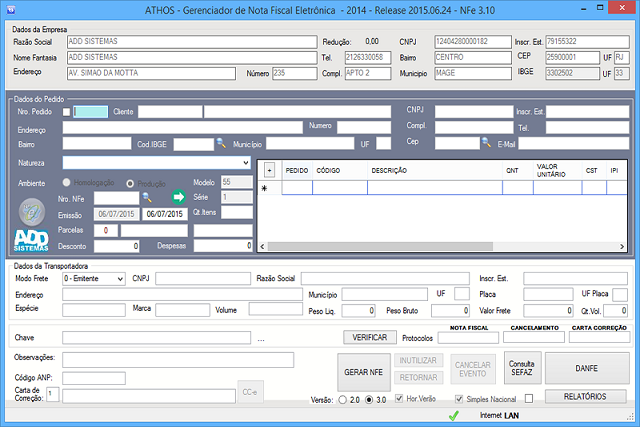Click the Carta de Correção text field

[x=149, y=396]
